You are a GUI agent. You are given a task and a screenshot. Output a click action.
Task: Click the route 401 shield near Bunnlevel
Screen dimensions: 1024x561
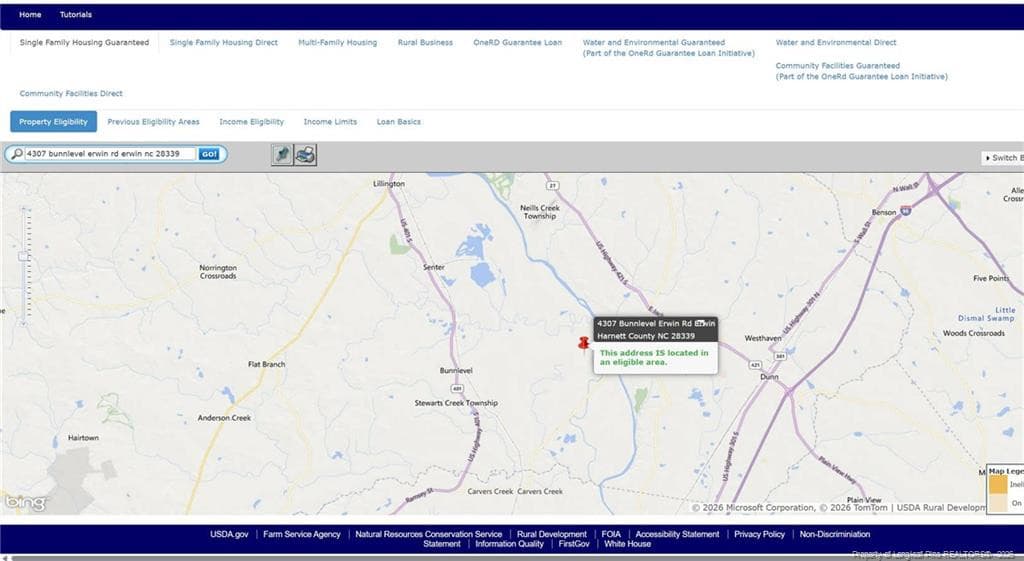pyautogui.click(x=457, y=389)
